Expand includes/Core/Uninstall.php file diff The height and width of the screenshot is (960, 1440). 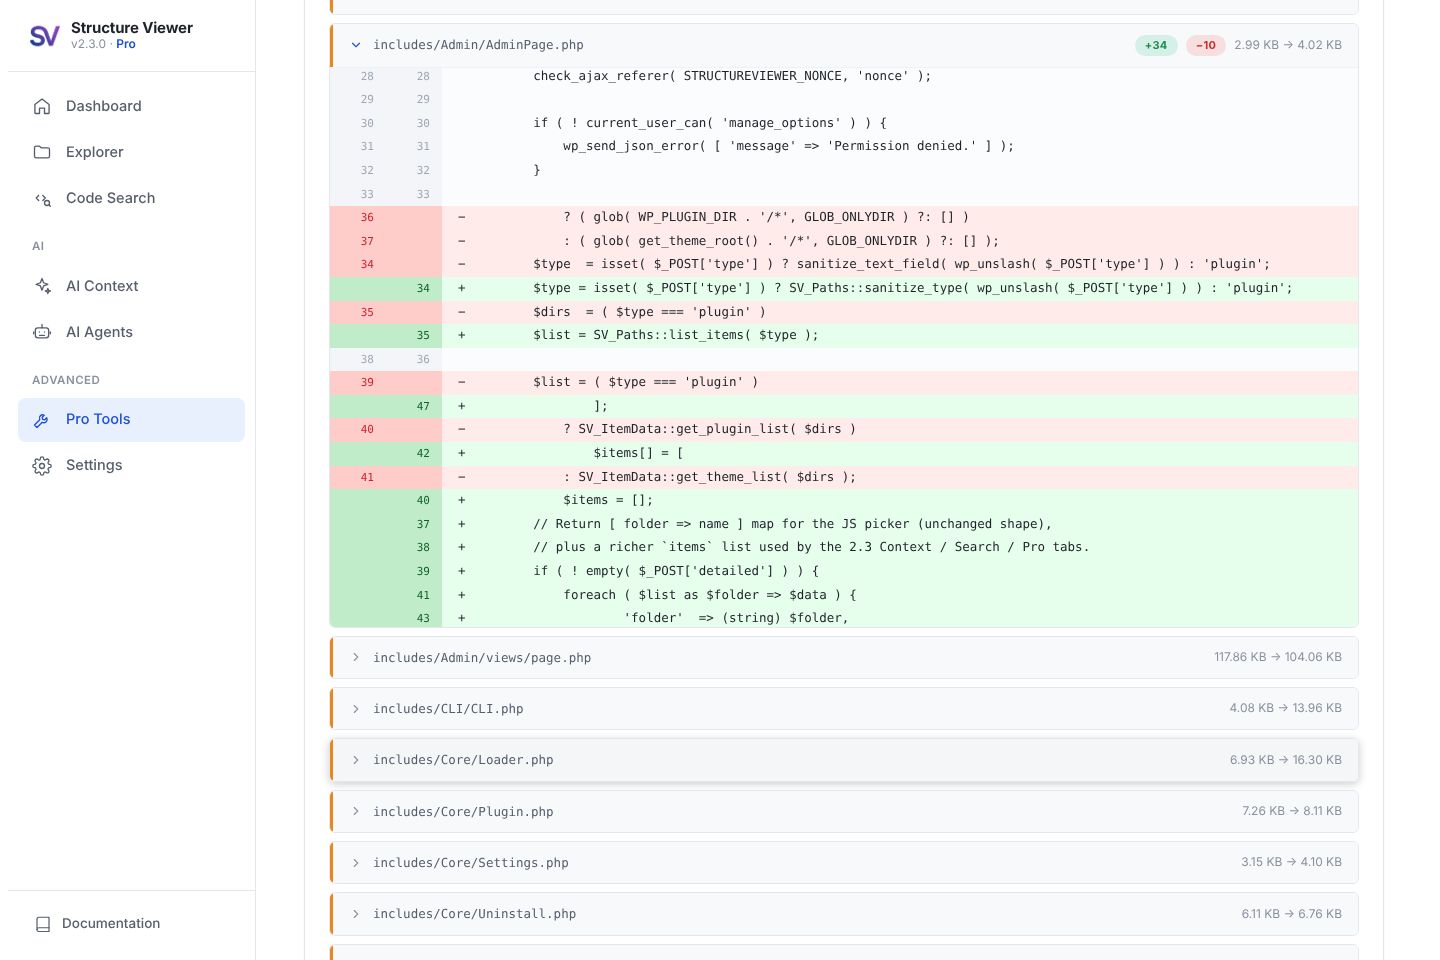pos(844,913)
